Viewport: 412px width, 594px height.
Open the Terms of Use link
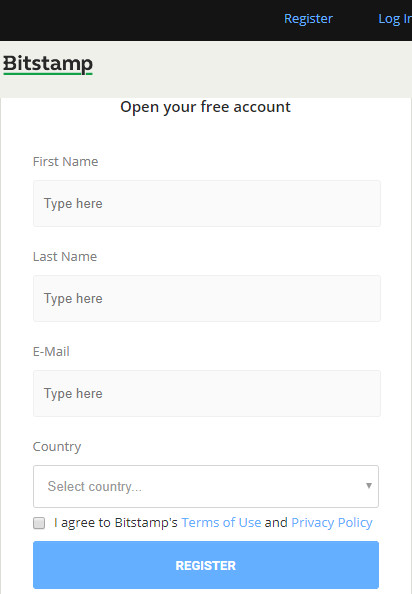click(222, 522)
